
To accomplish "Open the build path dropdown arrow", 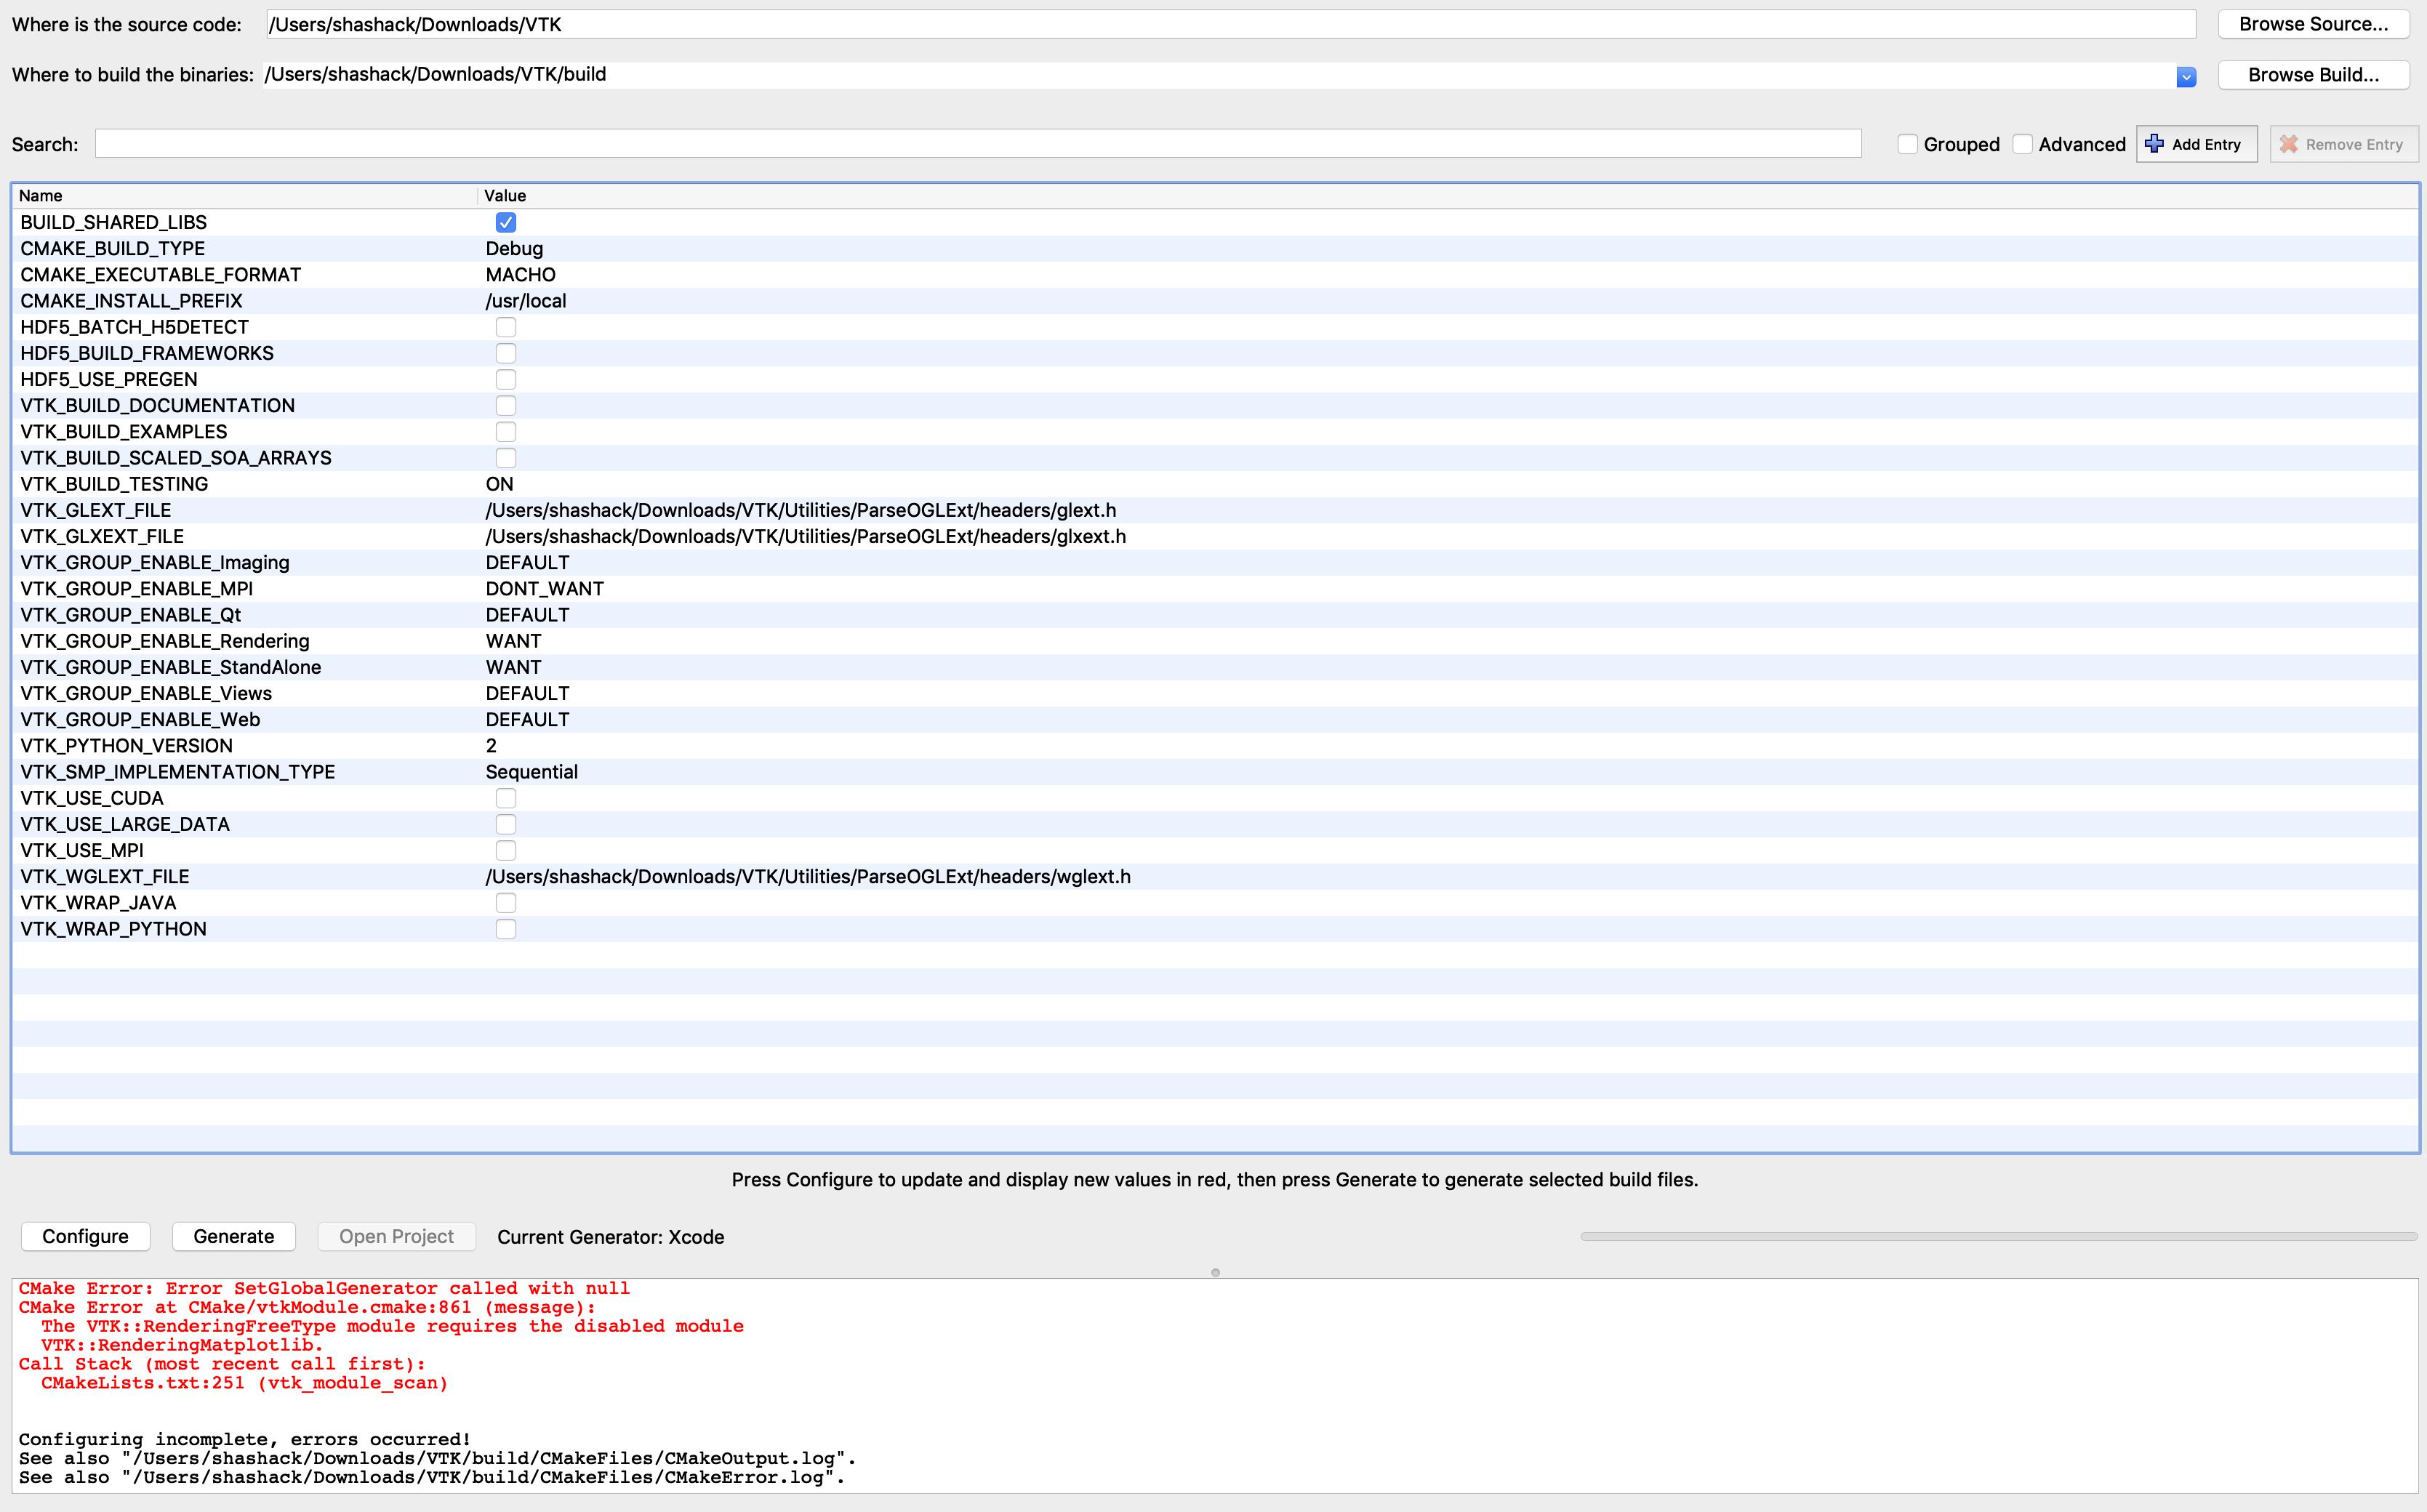I will [2186, 77].
